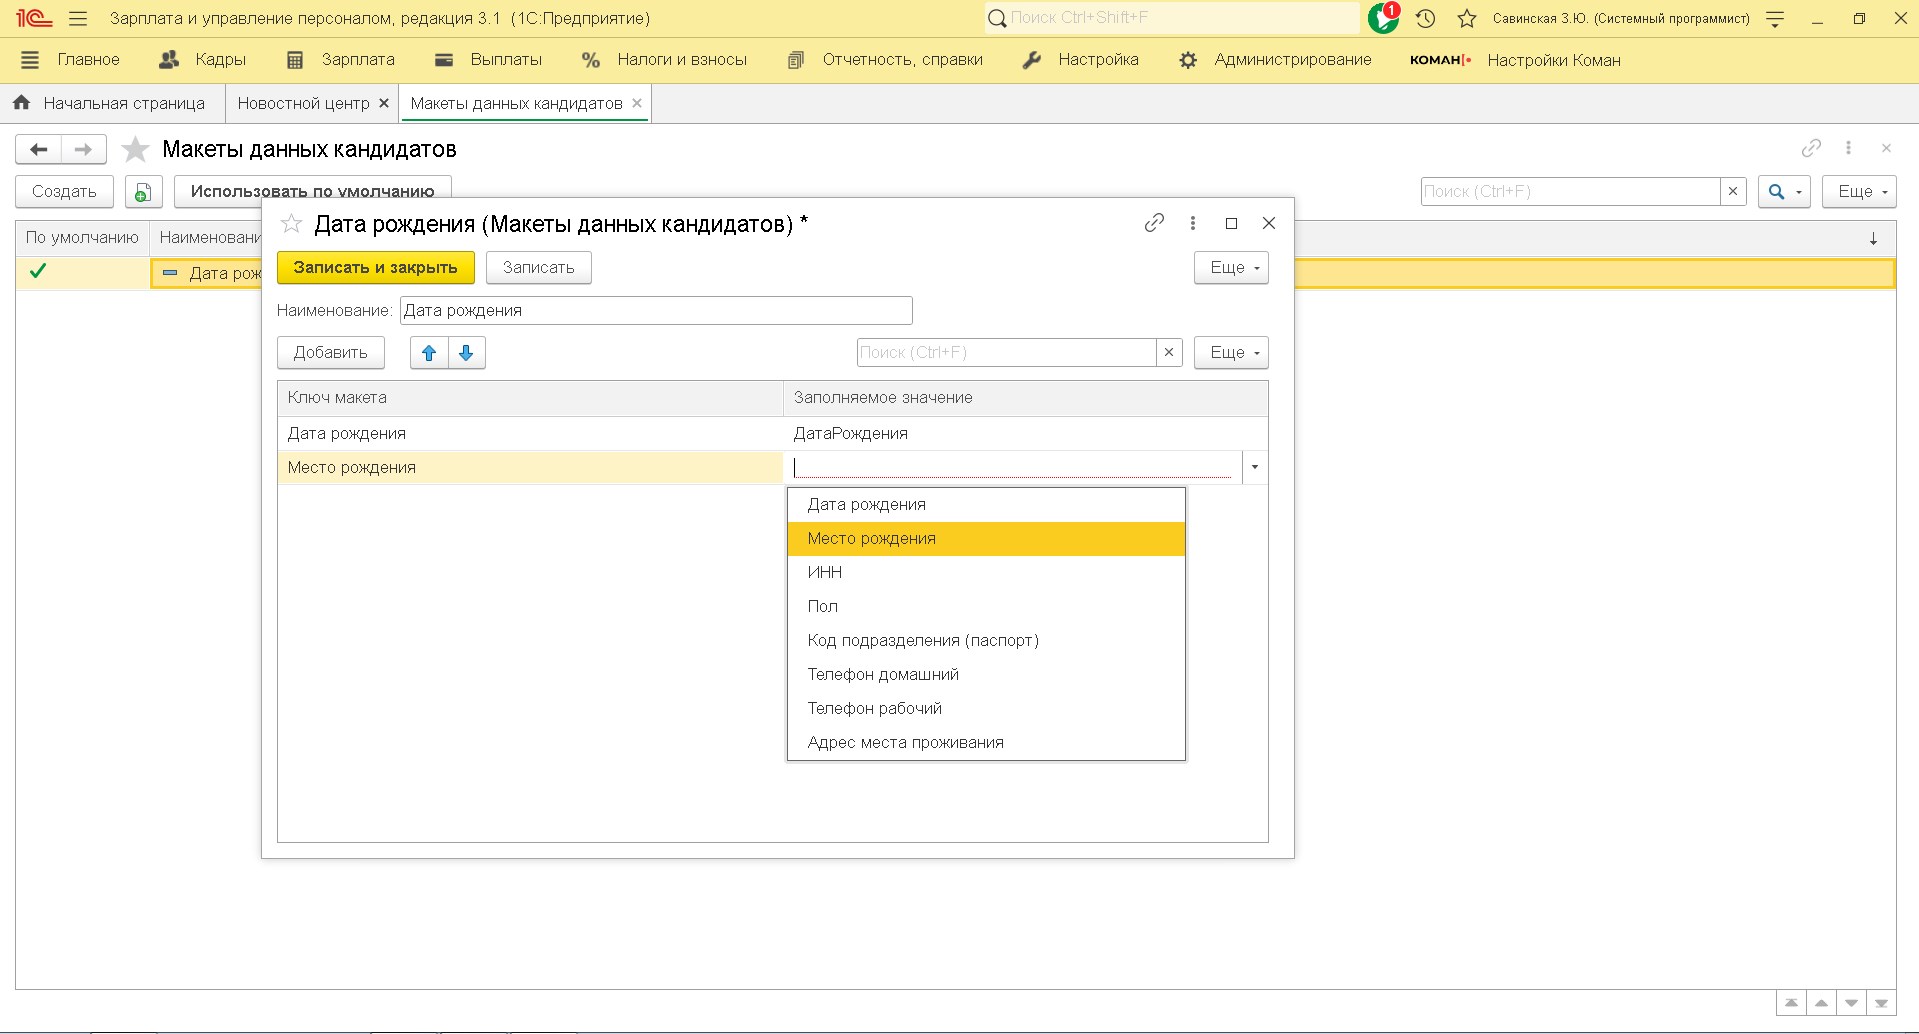Select Телефон рабочий in the list

[874, 708]
